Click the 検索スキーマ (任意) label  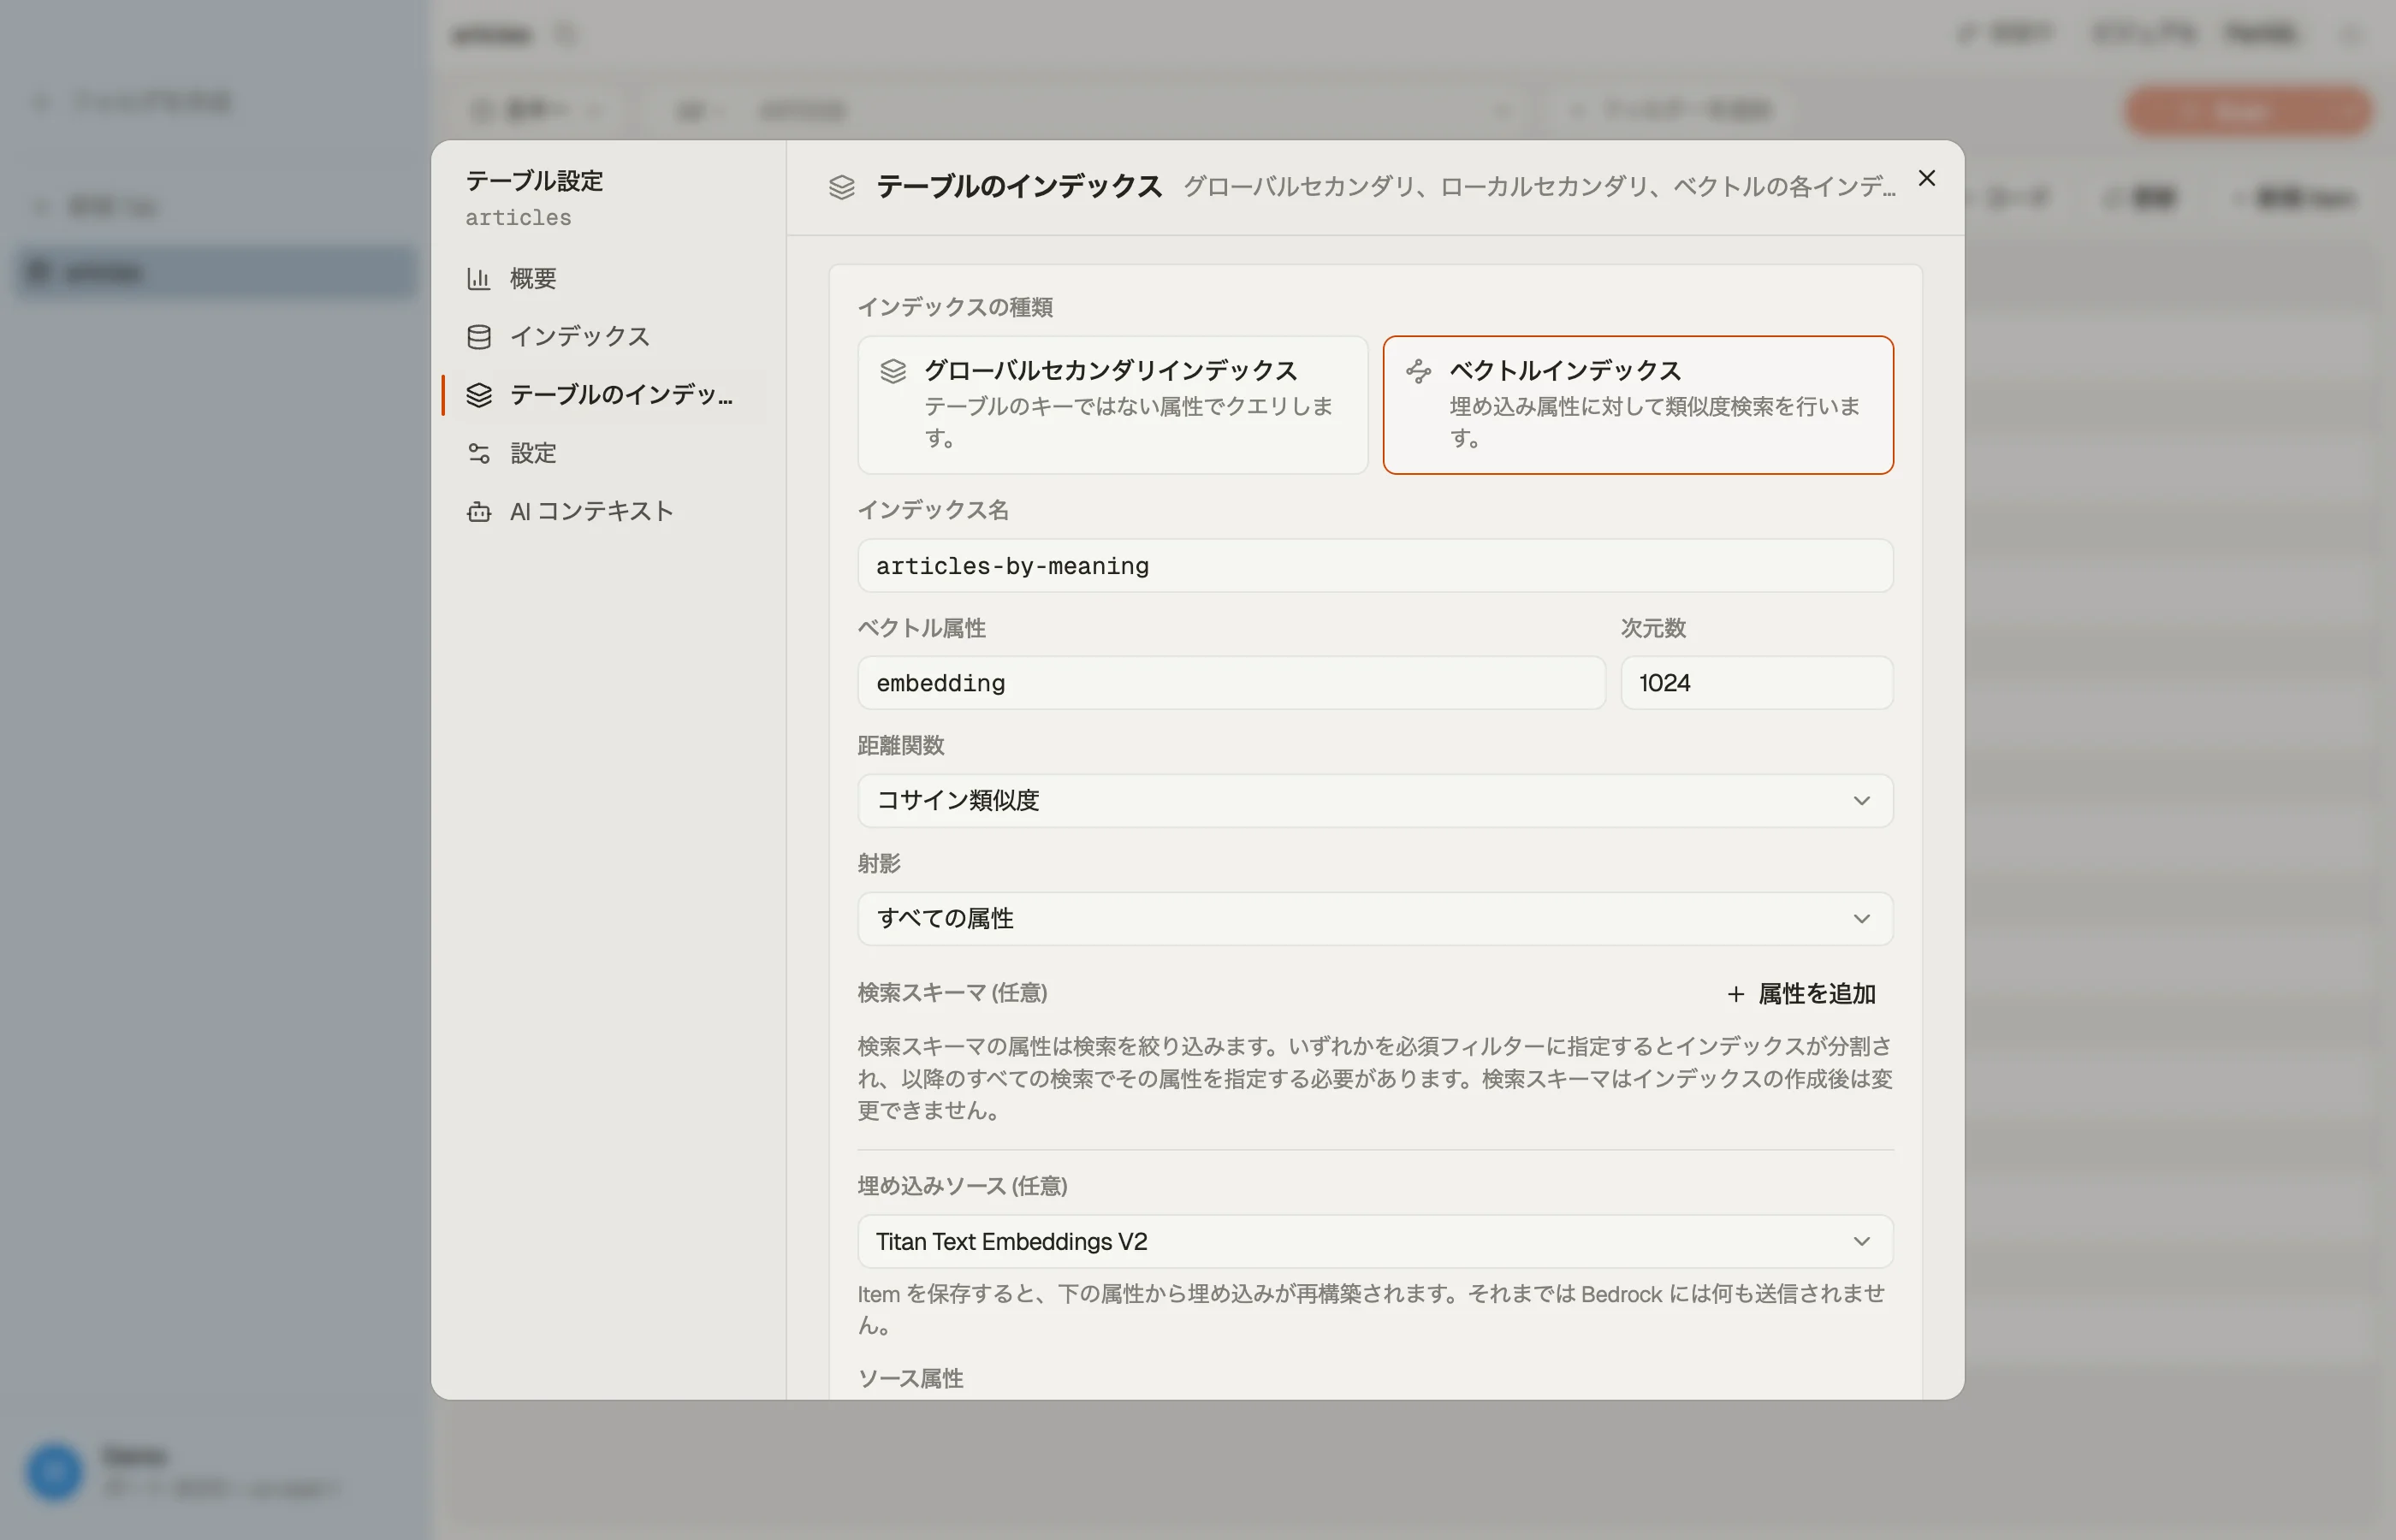click(x=952, y=993)
